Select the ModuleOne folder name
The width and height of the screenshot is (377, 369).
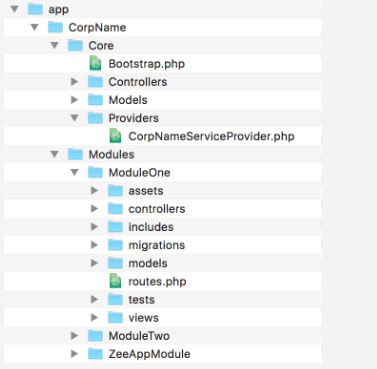point(139,172)
